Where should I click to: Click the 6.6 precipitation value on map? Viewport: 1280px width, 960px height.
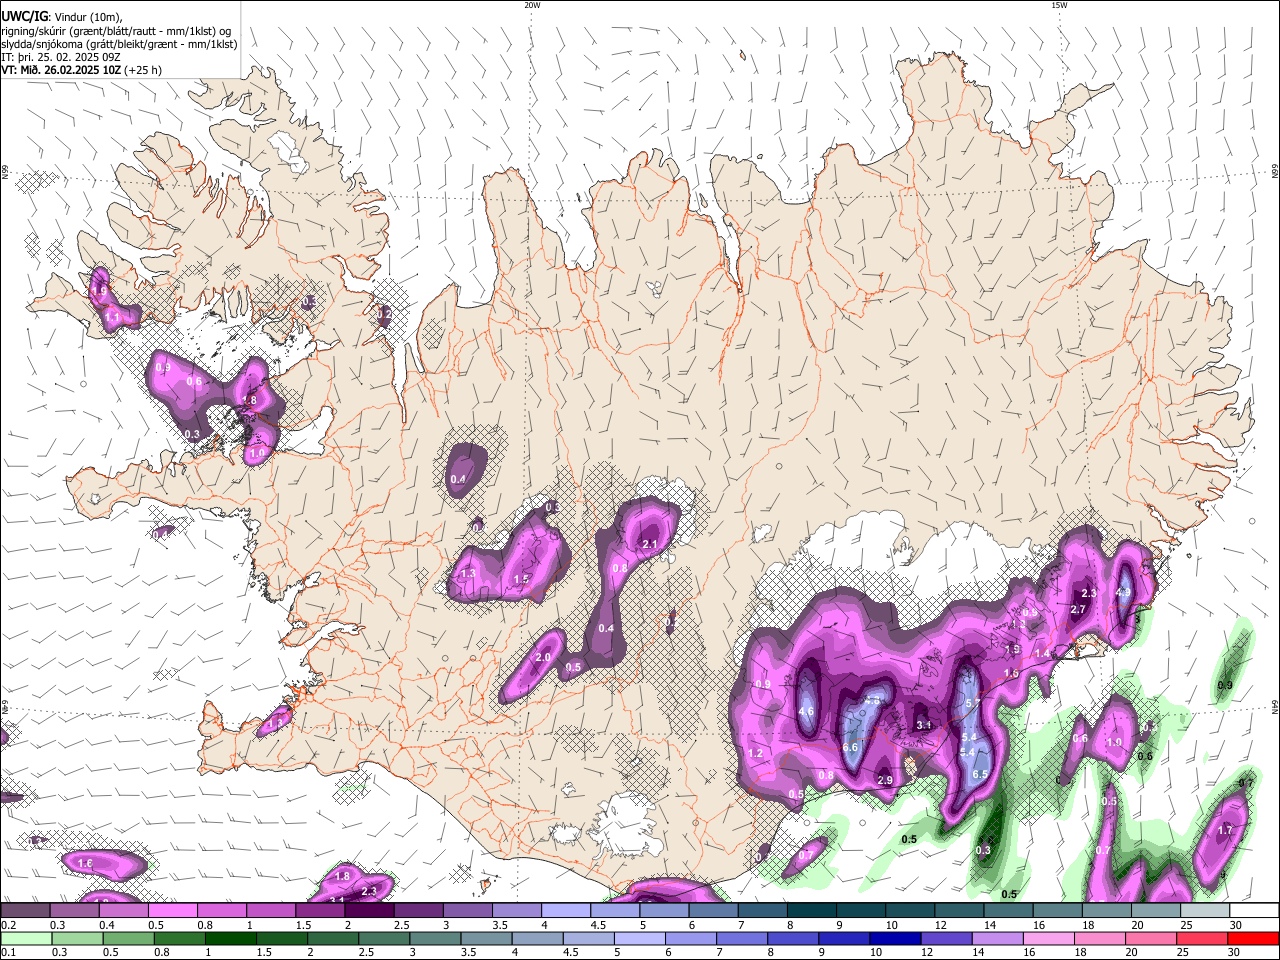coord(851,747)
